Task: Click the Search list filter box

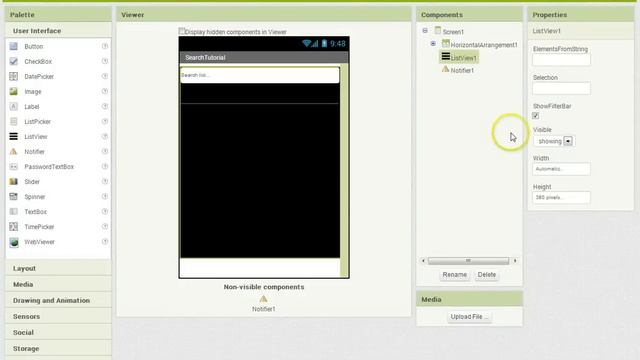Action: point(260,75)
